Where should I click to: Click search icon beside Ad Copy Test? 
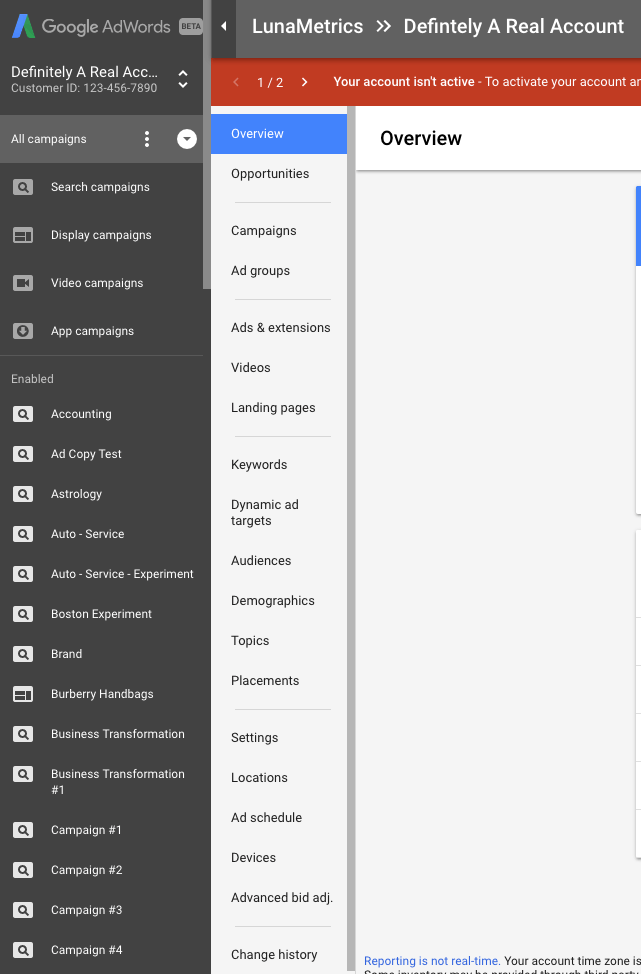(23, 454)
